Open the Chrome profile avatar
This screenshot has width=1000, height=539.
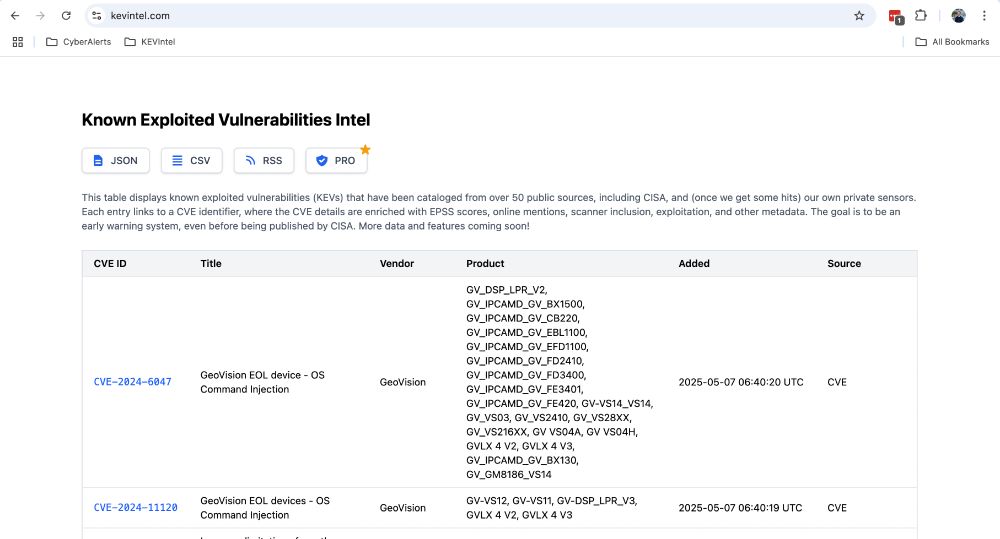958,16
